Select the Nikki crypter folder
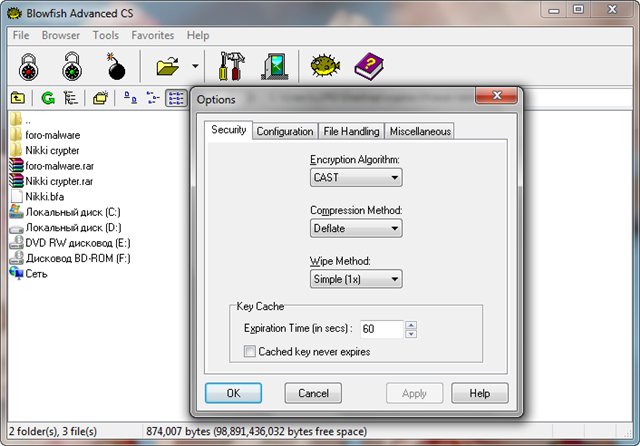This screenshot has height=446, width=640. pos(44,151)
